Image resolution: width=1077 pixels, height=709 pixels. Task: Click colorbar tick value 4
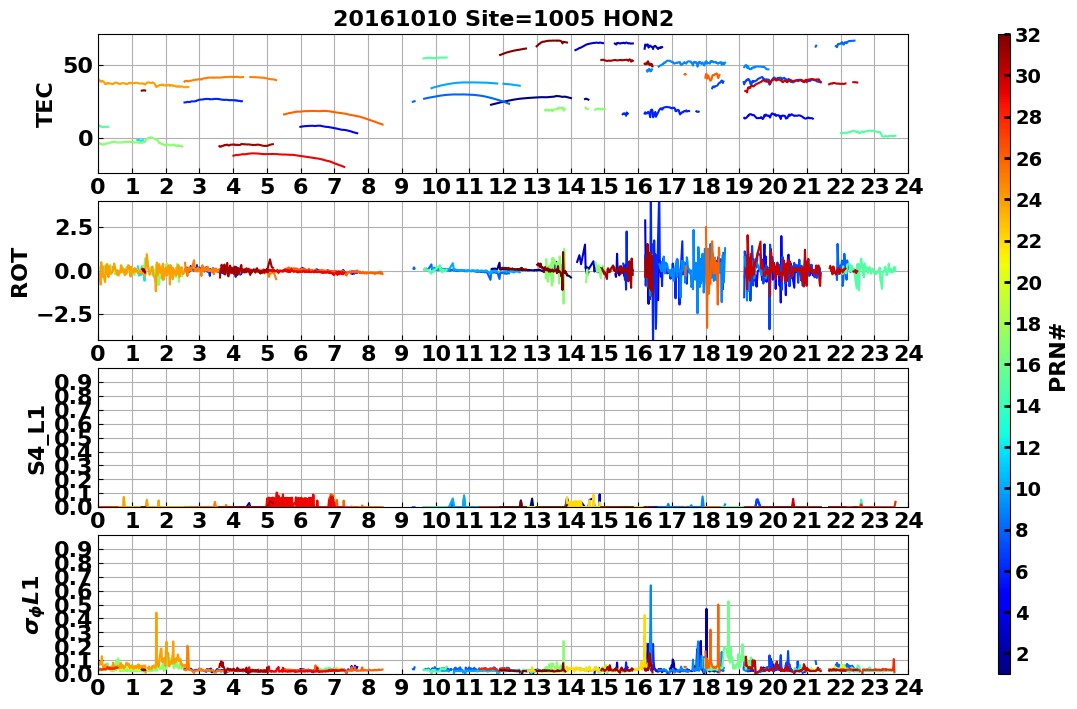[x=1021, y=612]
